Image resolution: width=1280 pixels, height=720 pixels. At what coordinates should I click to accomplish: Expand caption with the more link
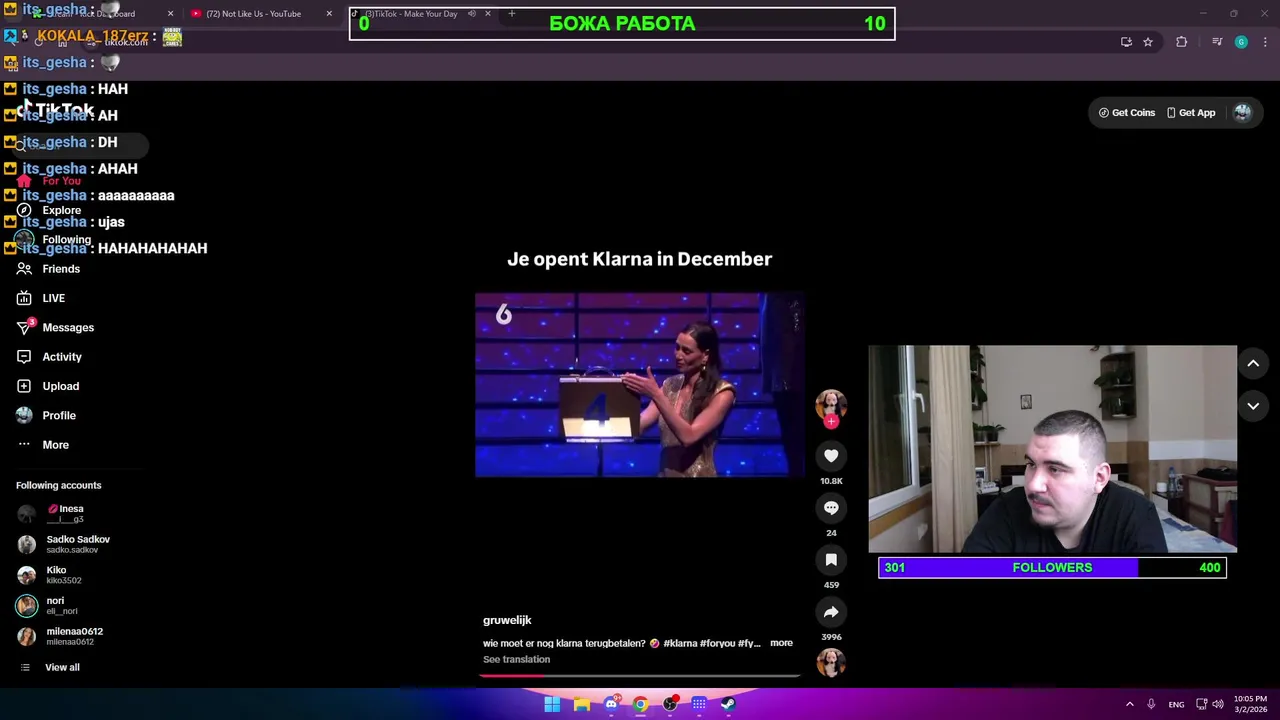coord(781,643)
